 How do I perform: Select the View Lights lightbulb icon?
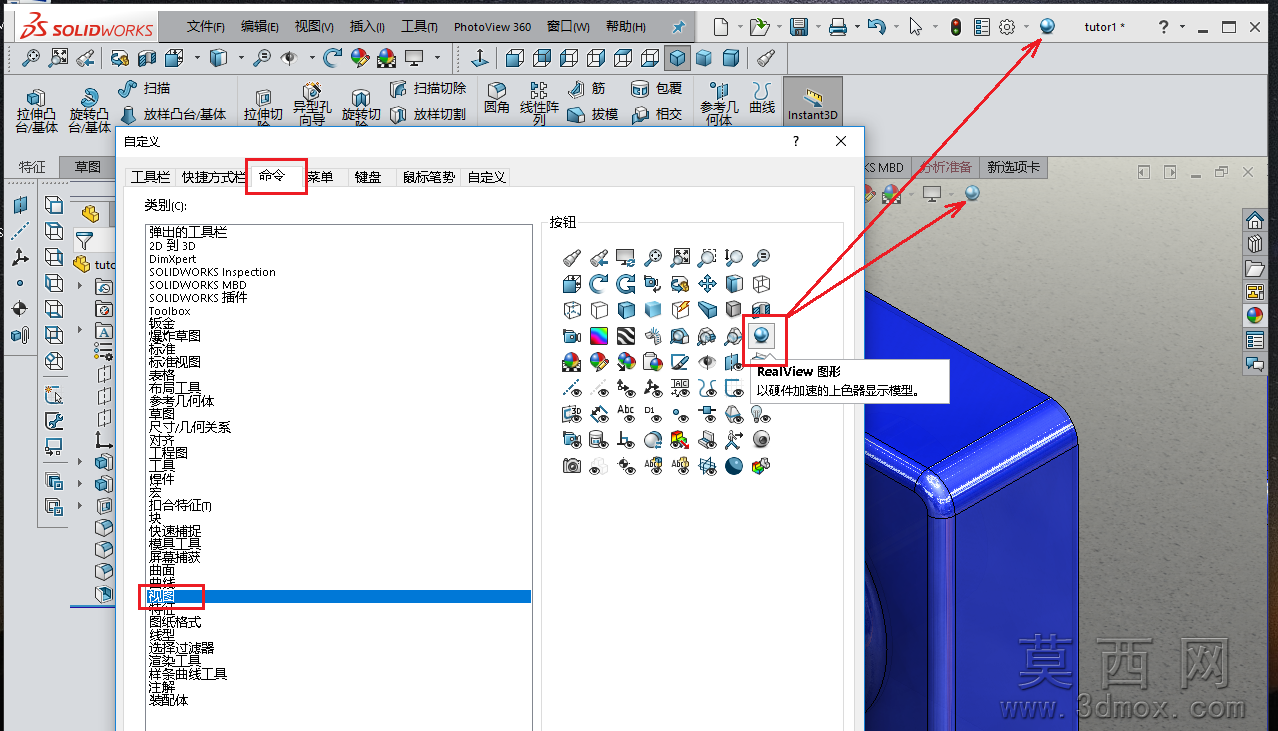(x=761, y=414)
